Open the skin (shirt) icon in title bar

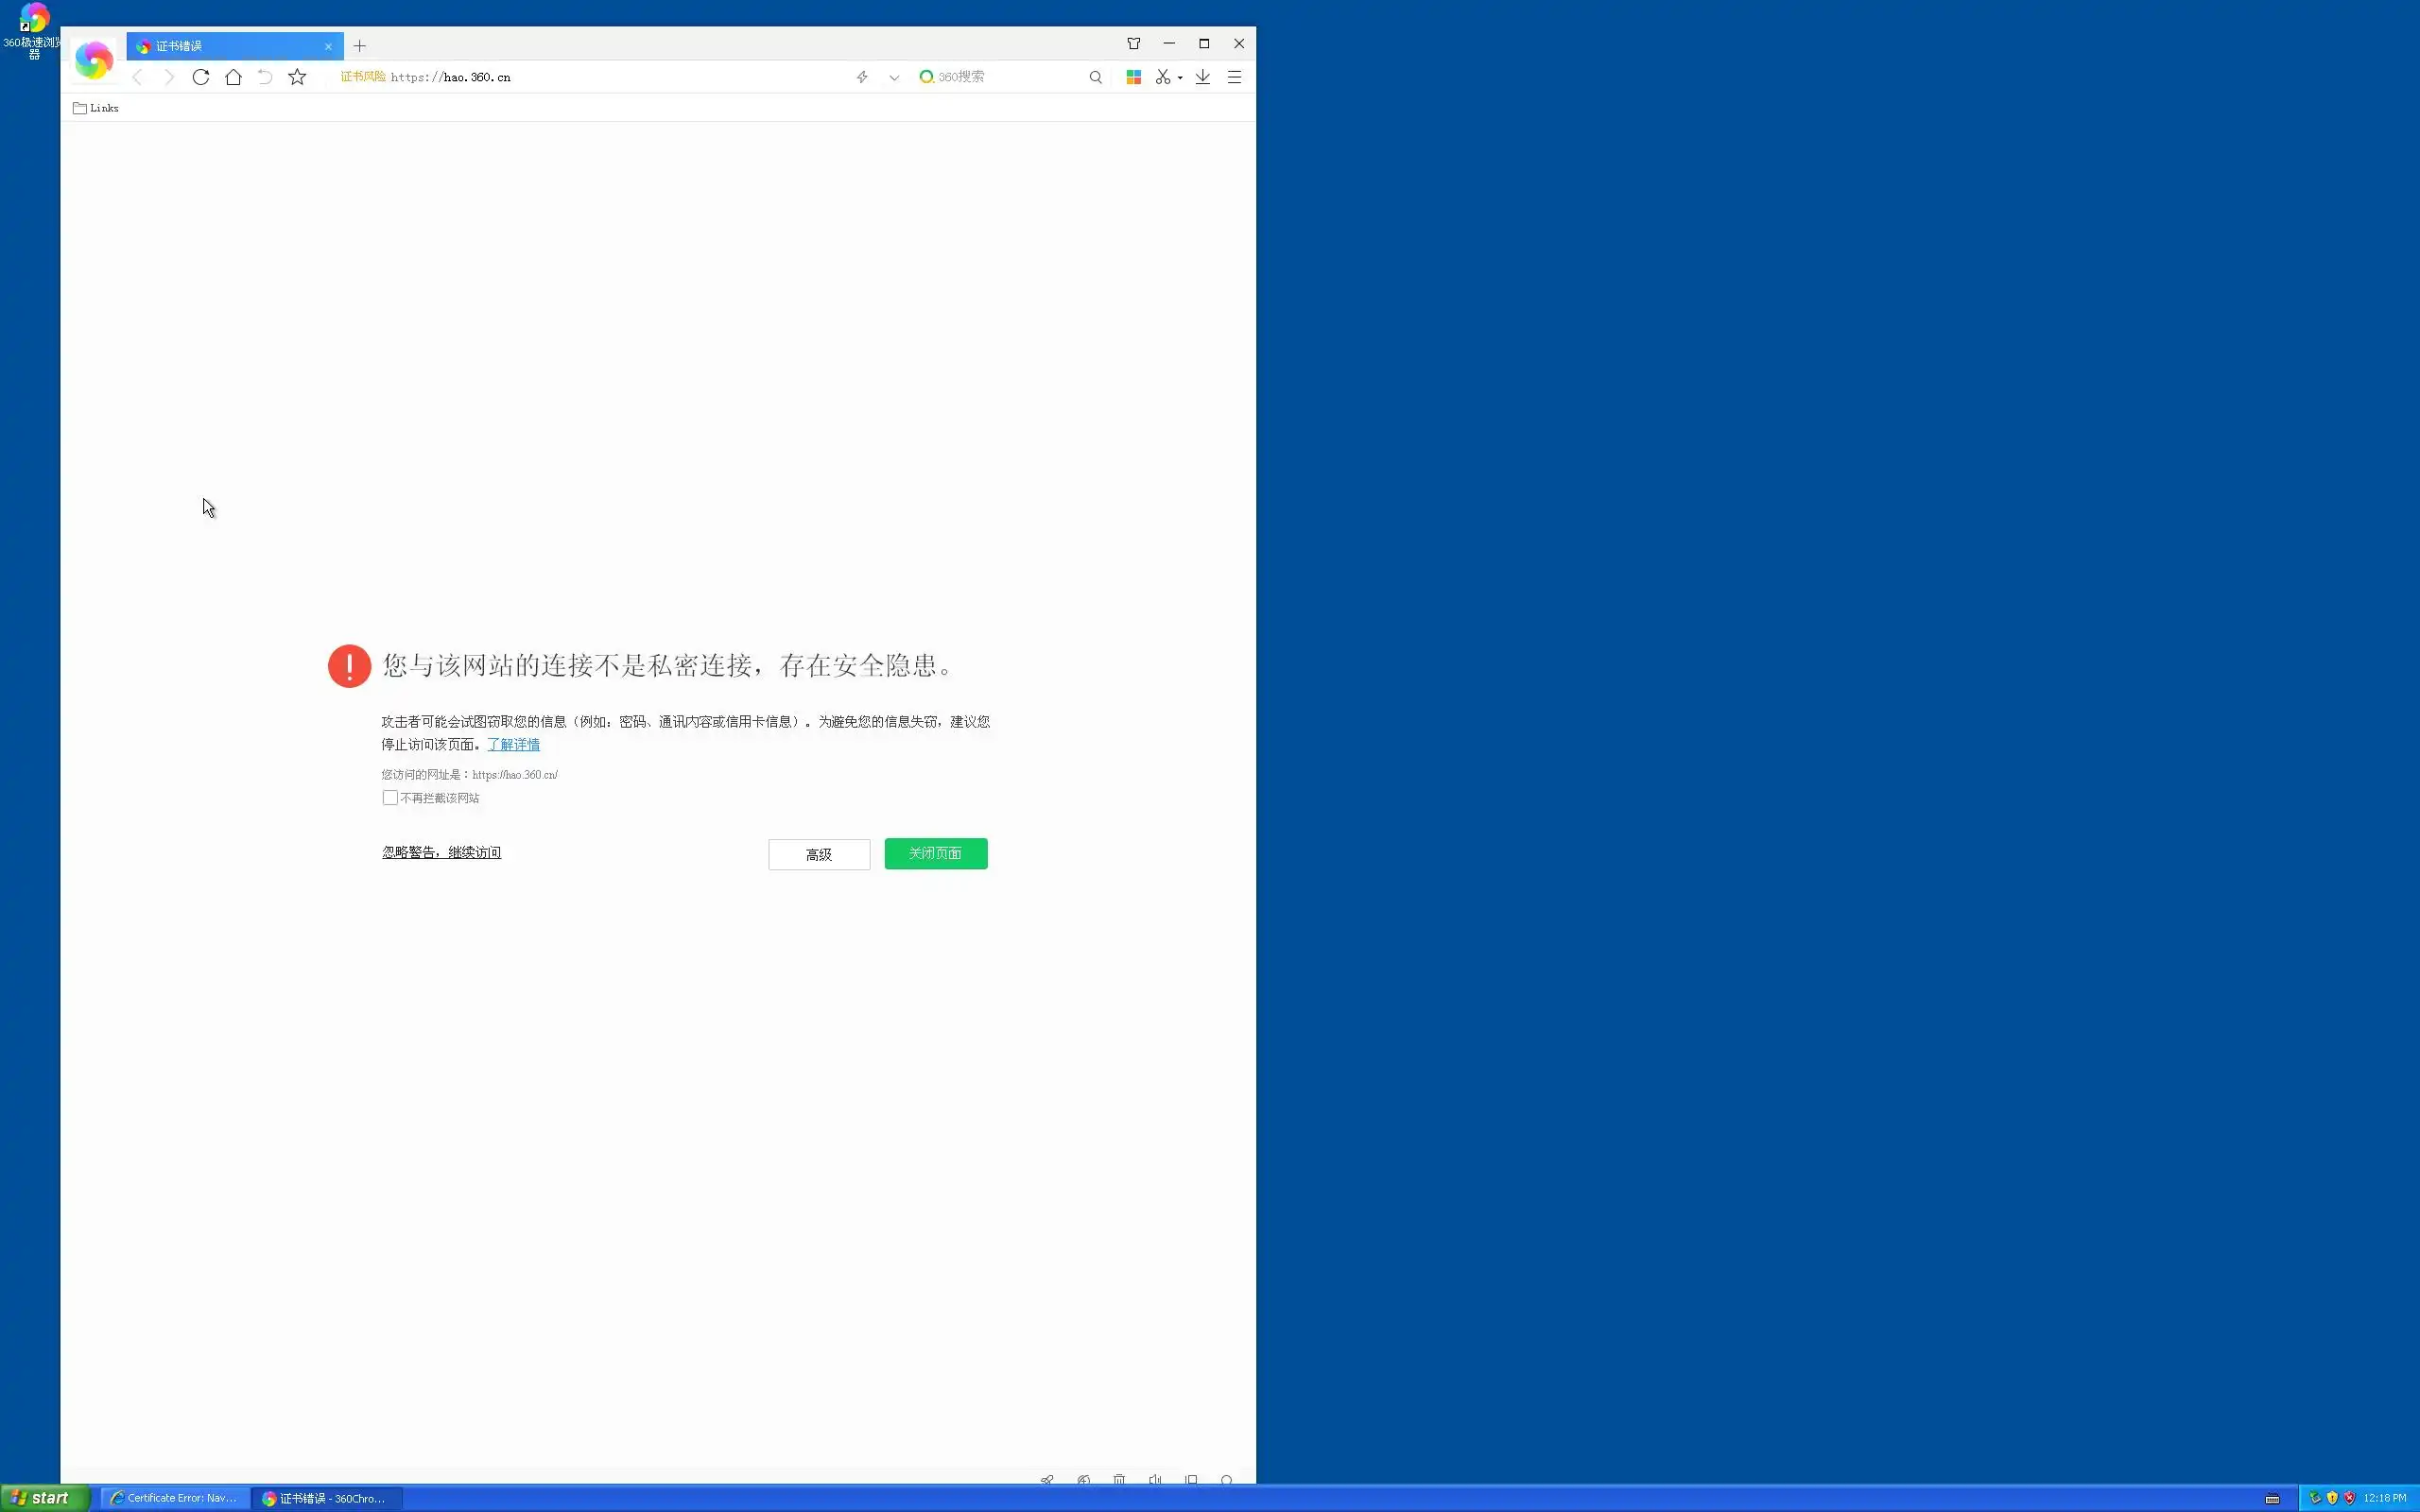(1133, 44)
